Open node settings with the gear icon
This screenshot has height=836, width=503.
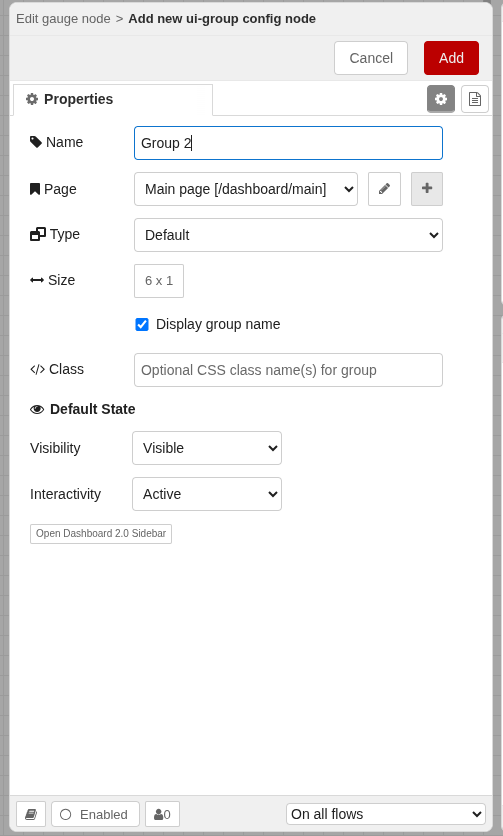click(441, 99)
